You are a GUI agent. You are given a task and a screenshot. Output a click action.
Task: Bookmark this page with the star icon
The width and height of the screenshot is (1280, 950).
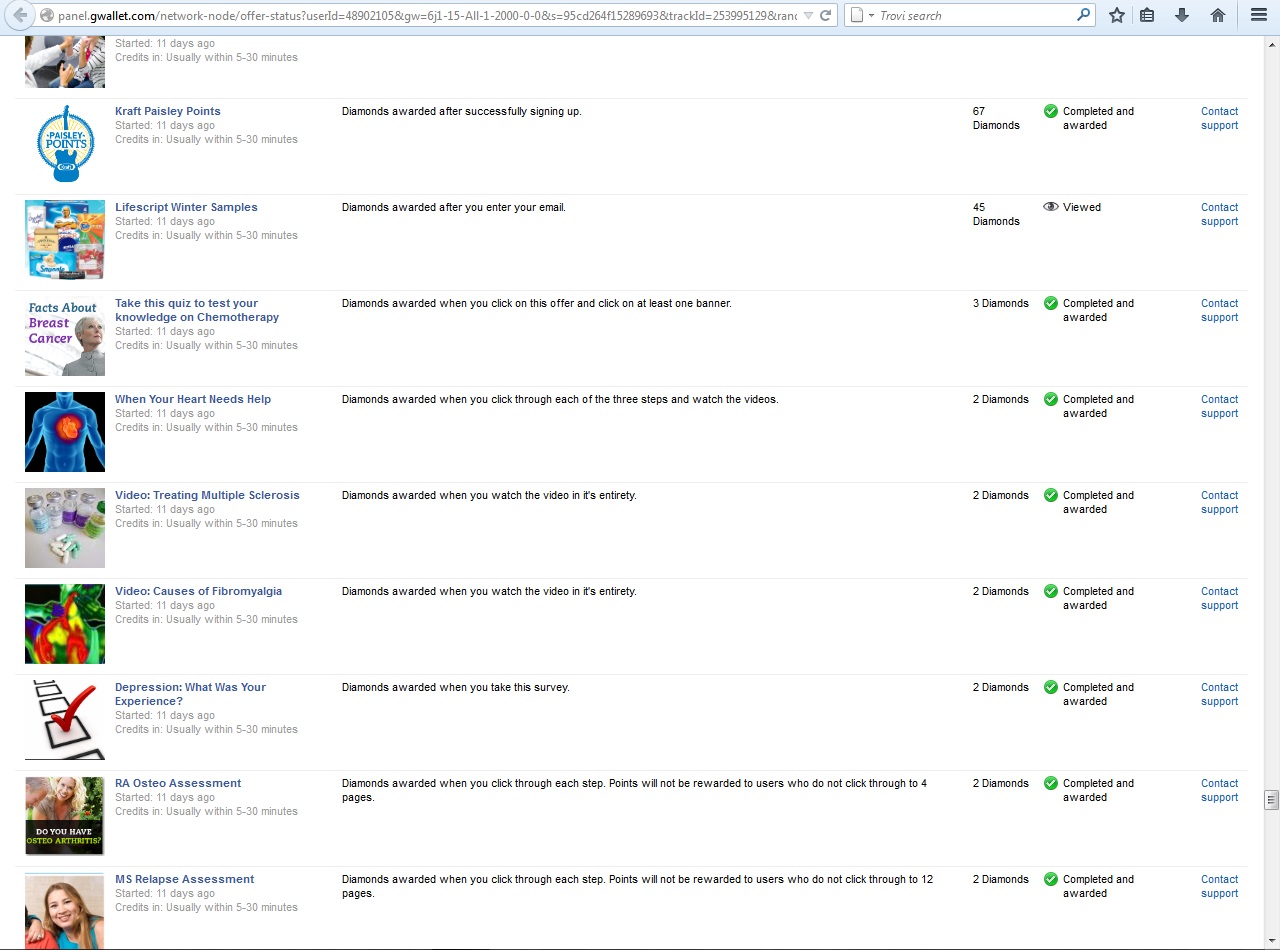(x=1117, y=16)
